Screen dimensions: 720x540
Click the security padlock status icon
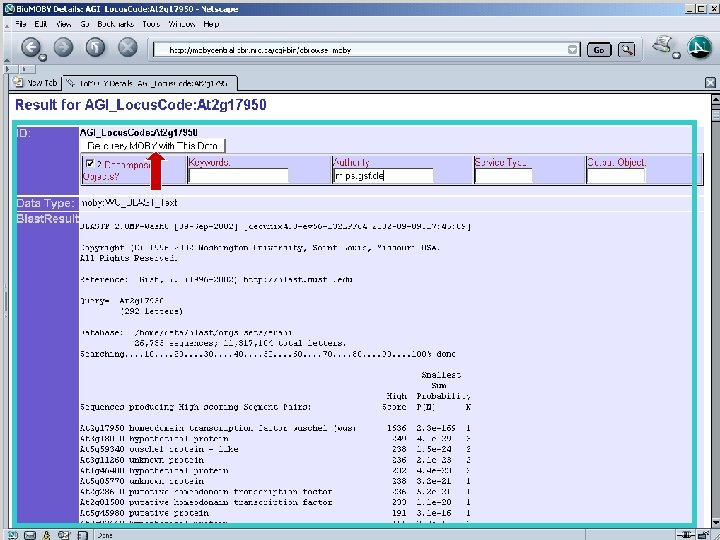703,535
